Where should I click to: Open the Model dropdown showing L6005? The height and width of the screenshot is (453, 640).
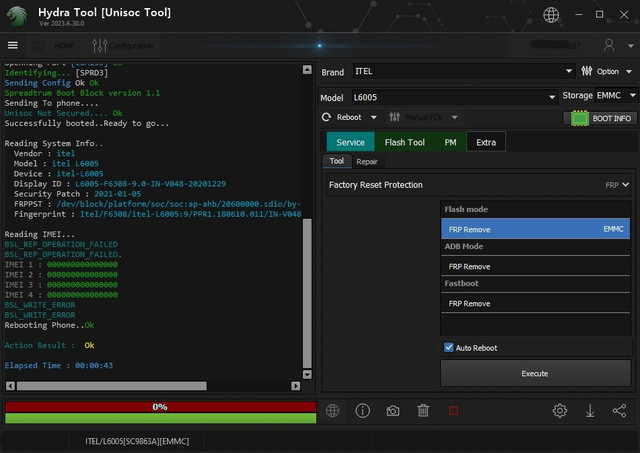pos(454,97)
